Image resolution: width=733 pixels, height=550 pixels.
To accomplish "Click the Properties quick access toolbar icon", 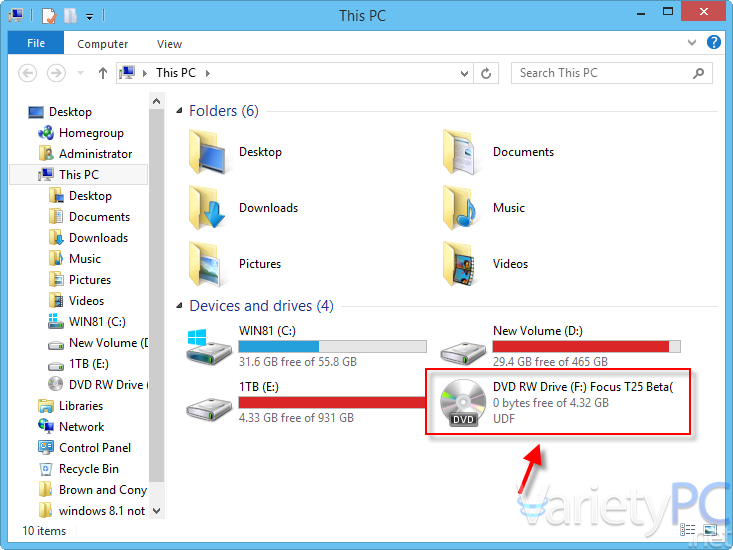I will click(49, 16).
